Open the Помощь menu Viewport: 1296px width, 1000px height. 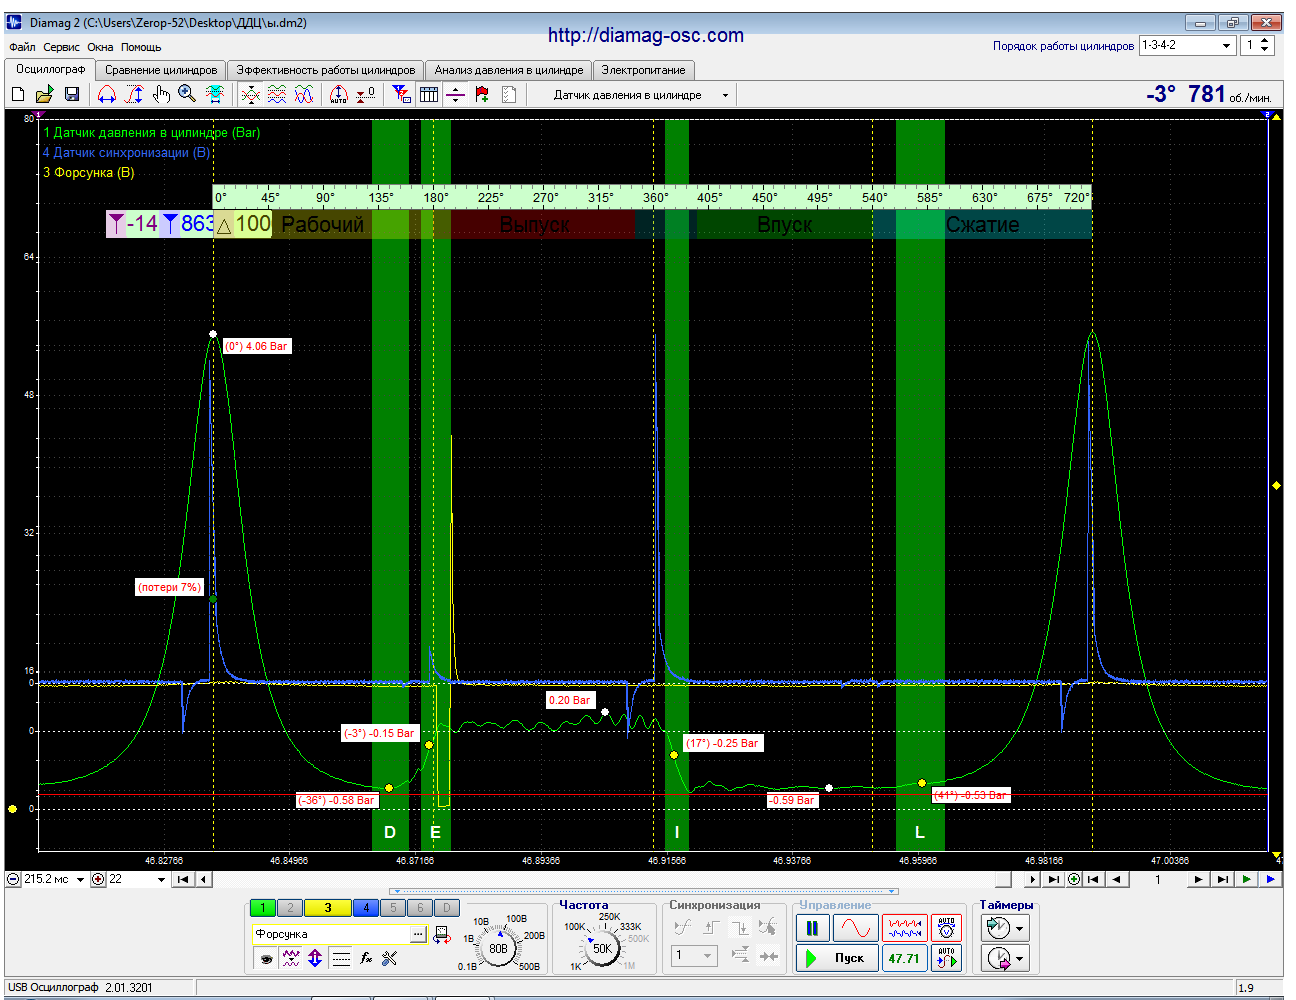coord(141,47)
